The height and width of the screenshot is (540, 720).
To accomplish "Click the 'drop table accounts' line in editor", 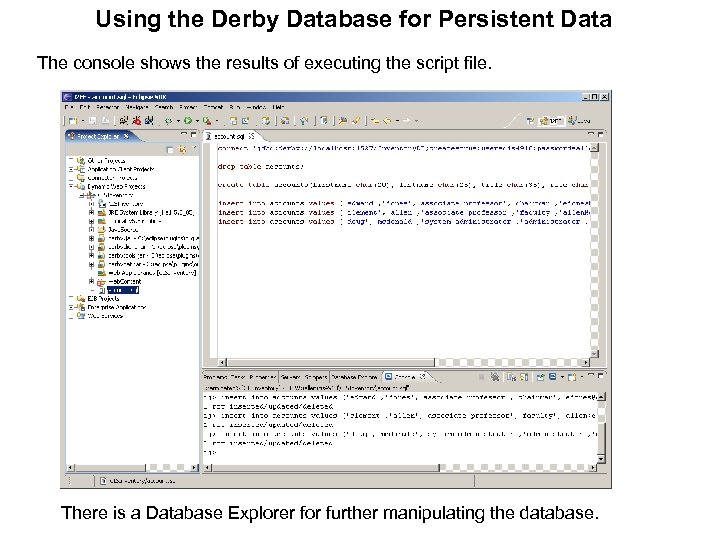I will [x=260, y=167].
